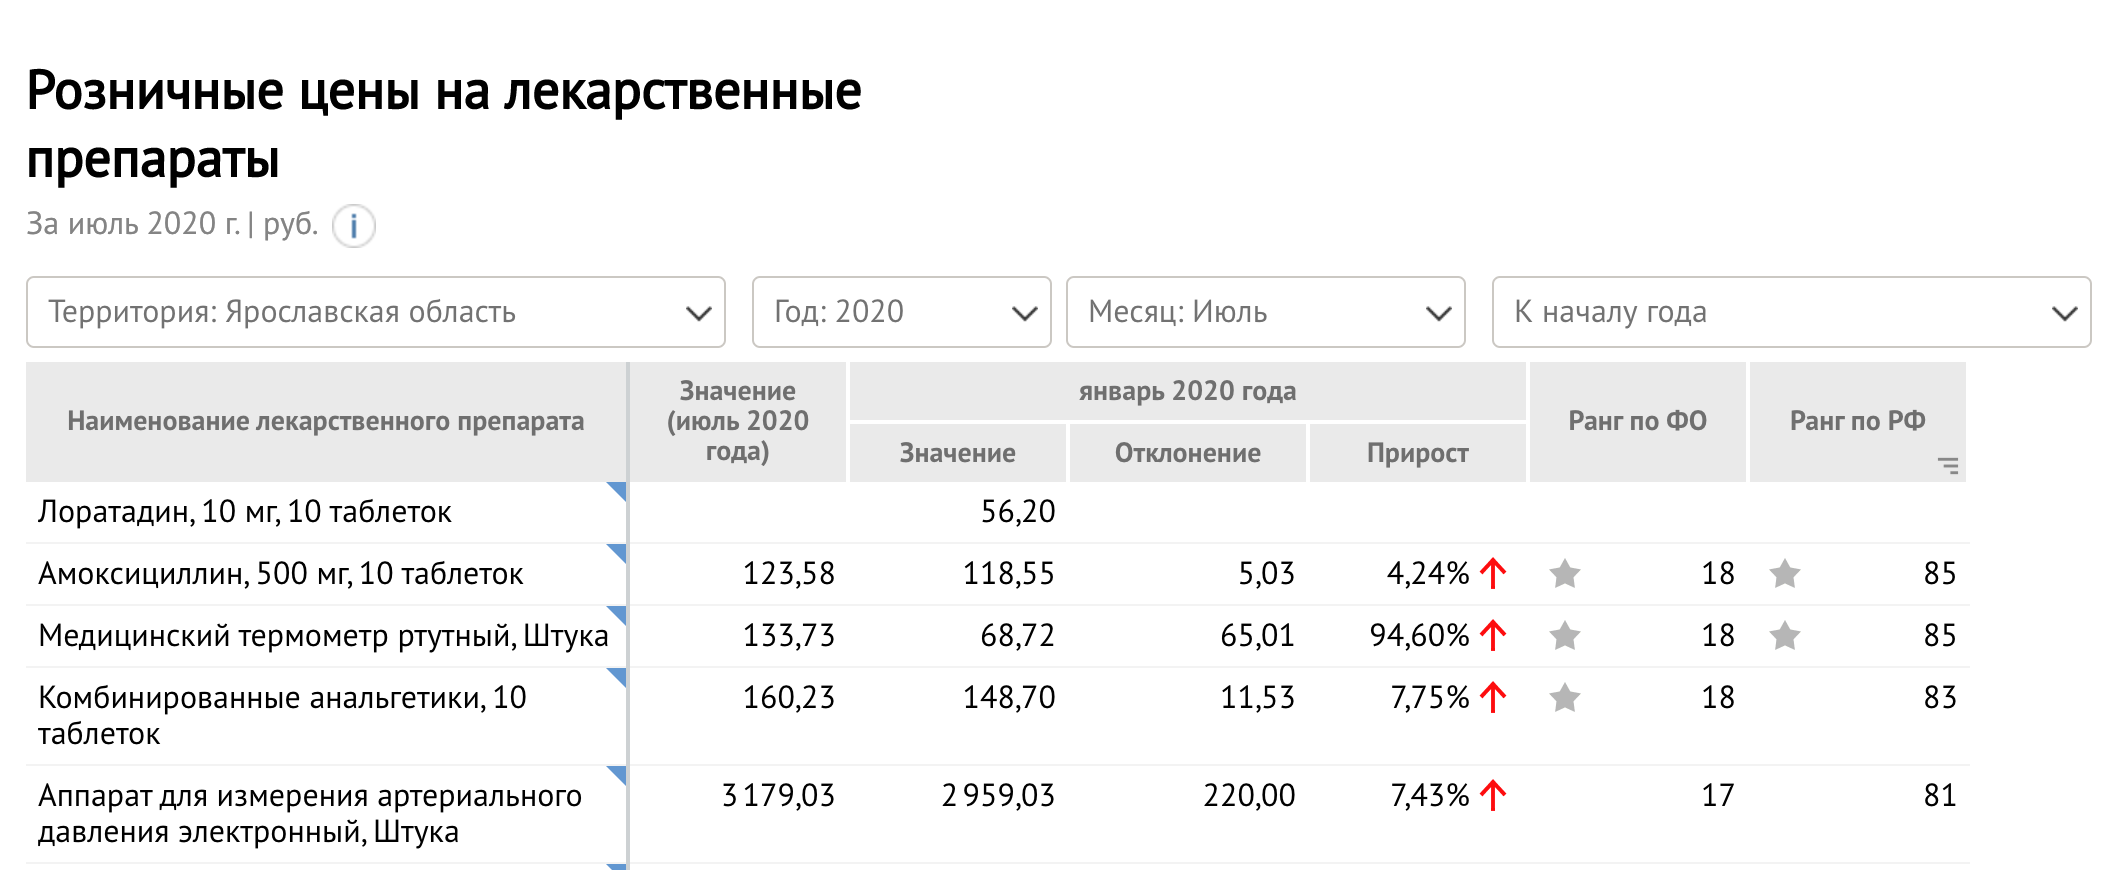Click the Отклонение column header
2104x870 pixels.
[x=1187, y=453]
